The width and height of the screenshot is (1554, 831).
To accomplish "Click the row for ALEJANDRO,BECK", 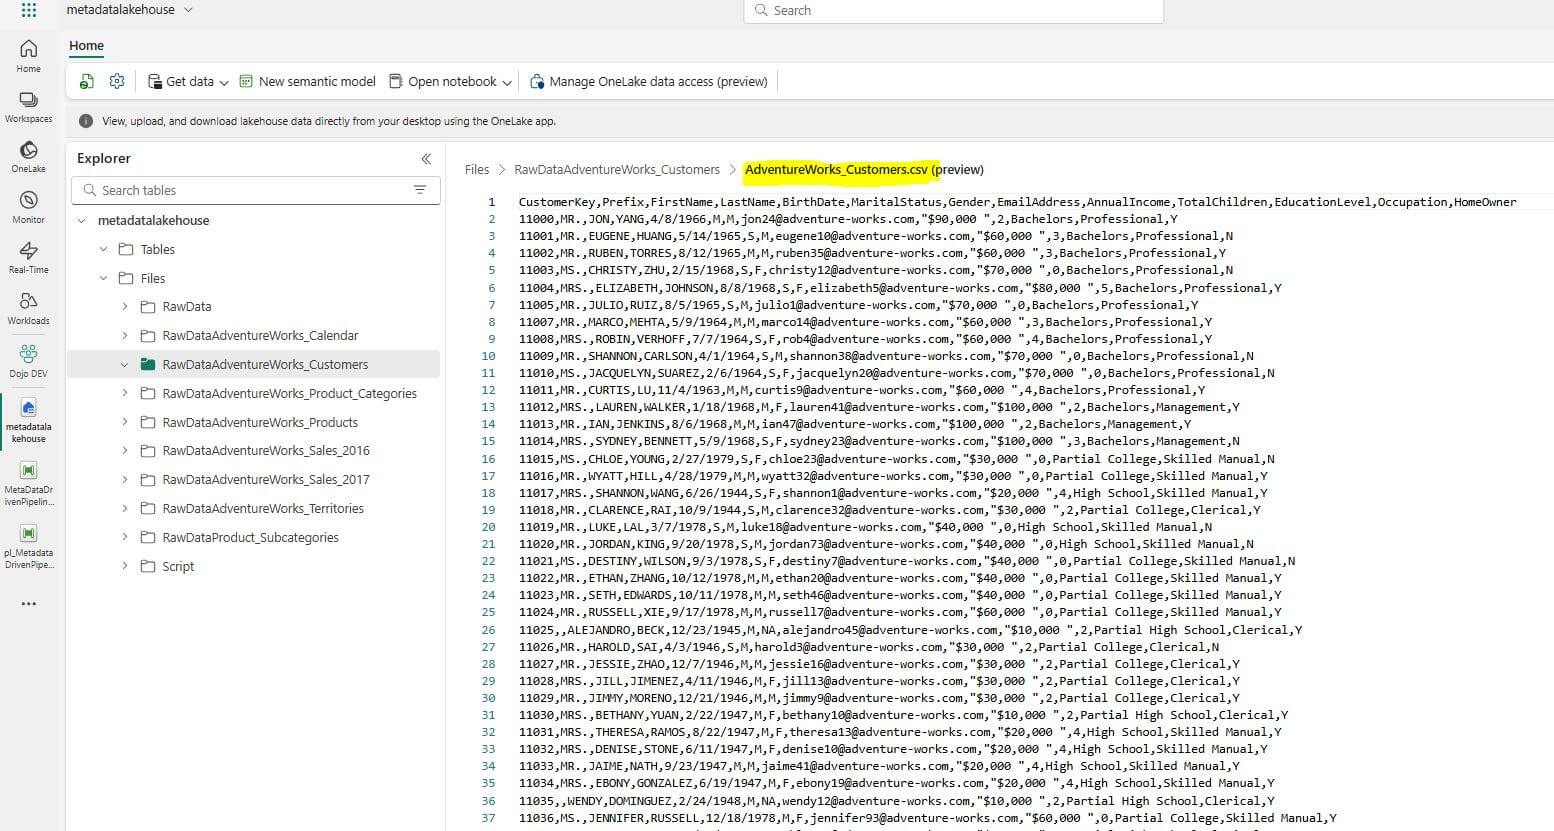I will point(910,630).
